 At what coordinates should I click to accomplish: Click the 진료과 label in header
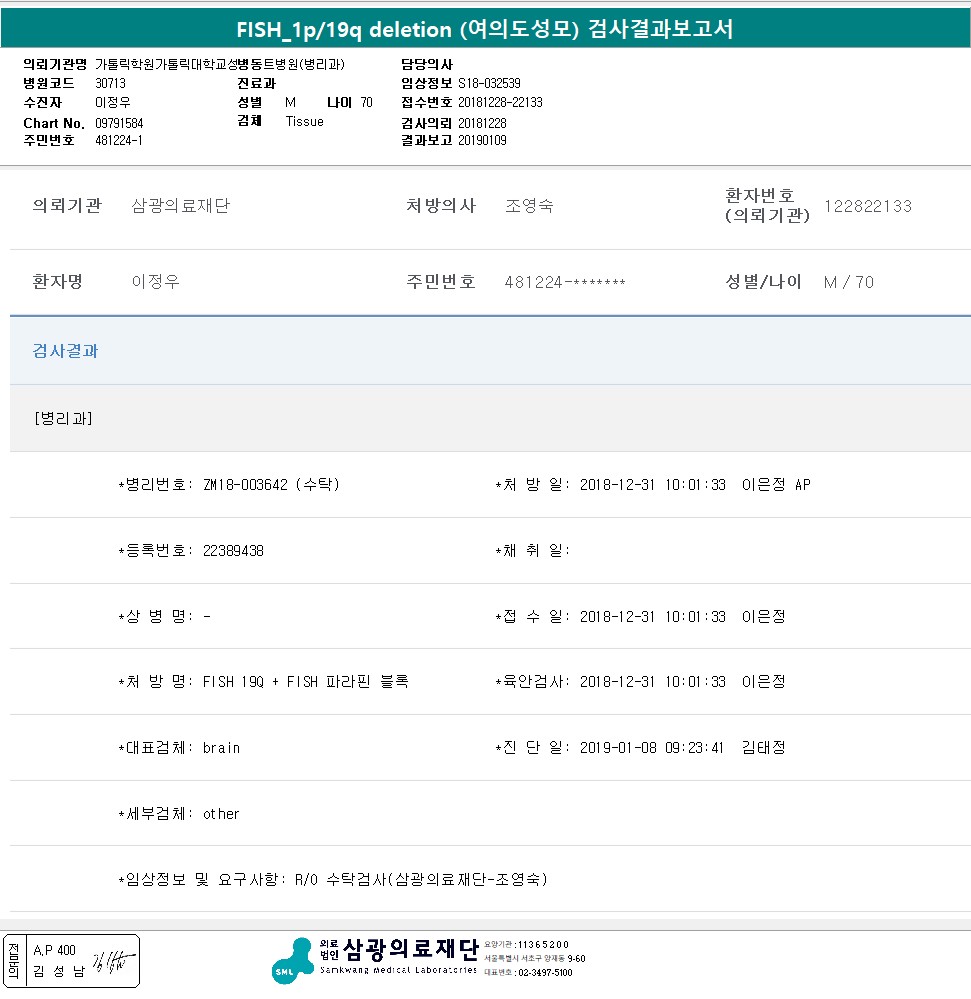tap(257, 83)
